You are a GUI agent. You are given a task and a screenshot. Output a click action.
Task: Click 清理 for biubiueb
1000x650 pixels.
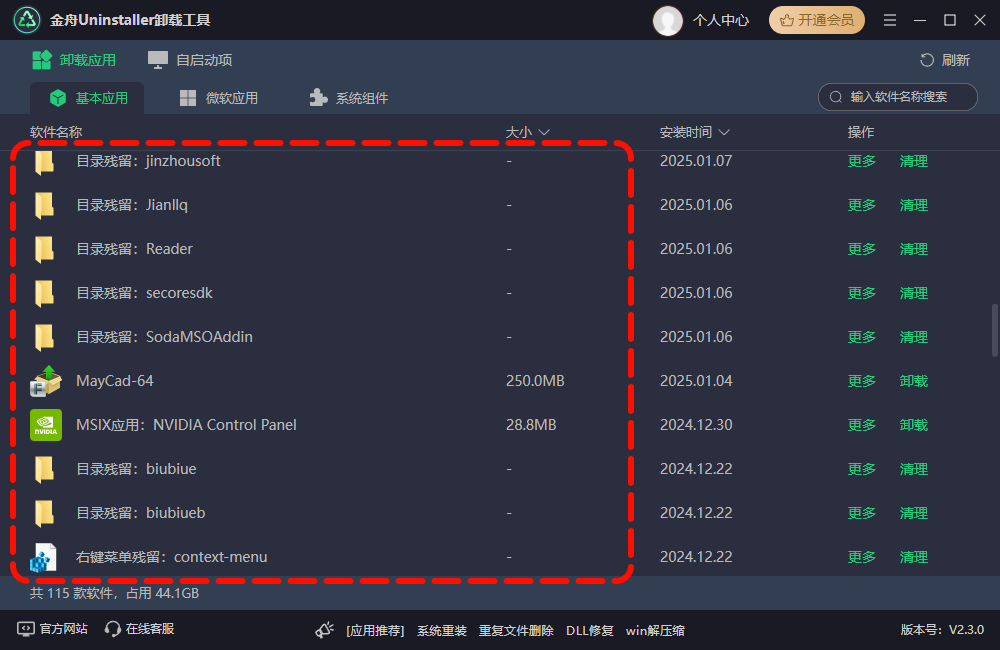coord(914,513)
